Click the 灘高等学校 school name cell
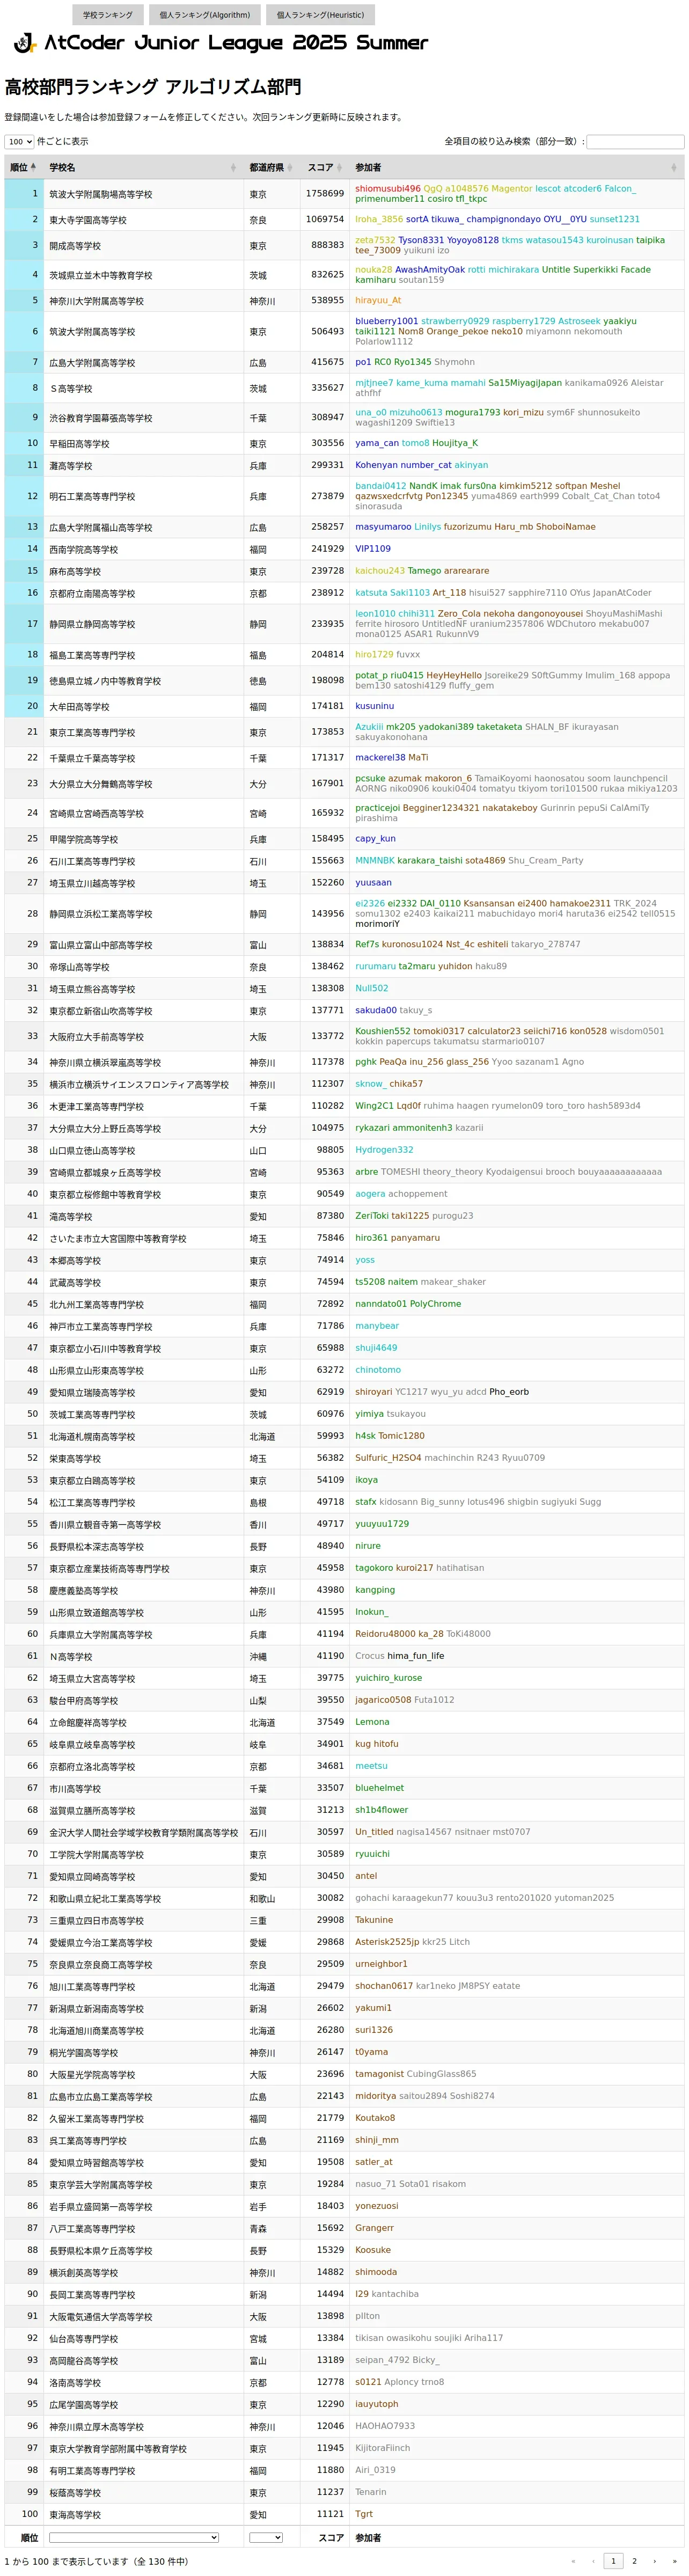This screenshot has width=689, height=2576. point(144,466)
